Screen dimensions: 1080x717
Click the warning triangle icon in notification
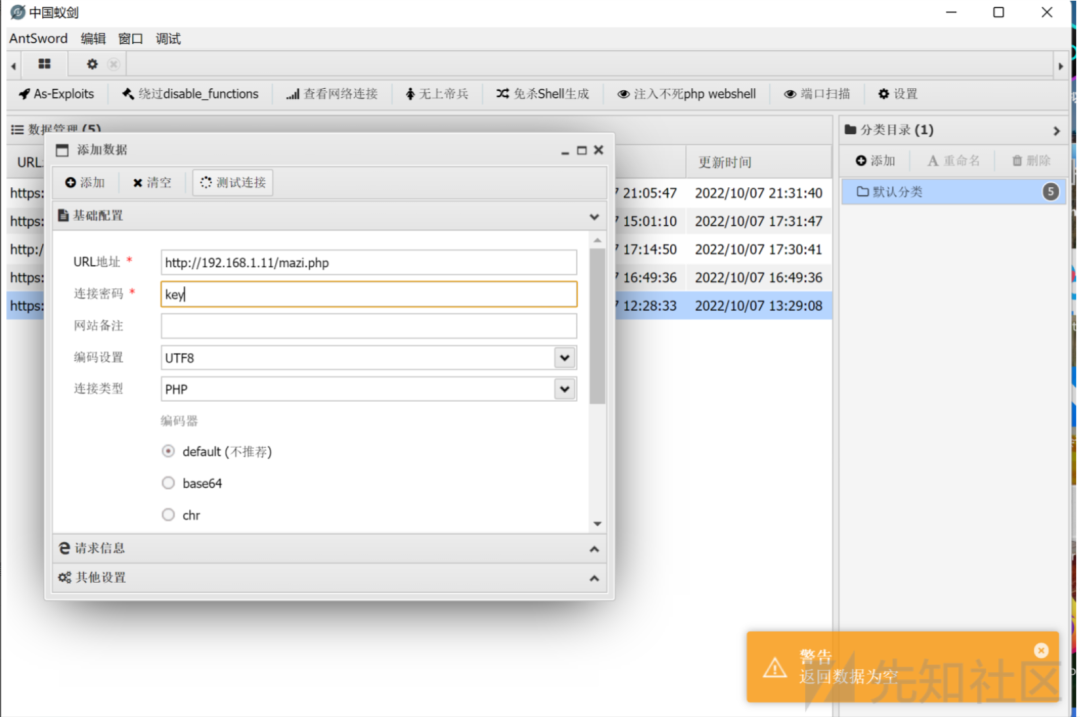(774, 667)
